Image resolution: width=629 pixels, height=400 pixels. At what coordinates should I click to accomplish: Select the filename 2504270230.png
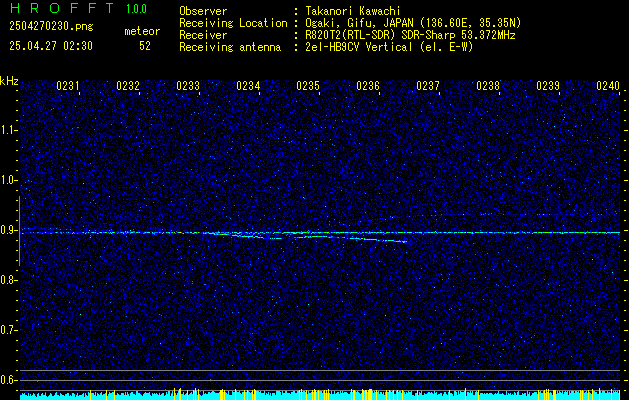[51, 26]
